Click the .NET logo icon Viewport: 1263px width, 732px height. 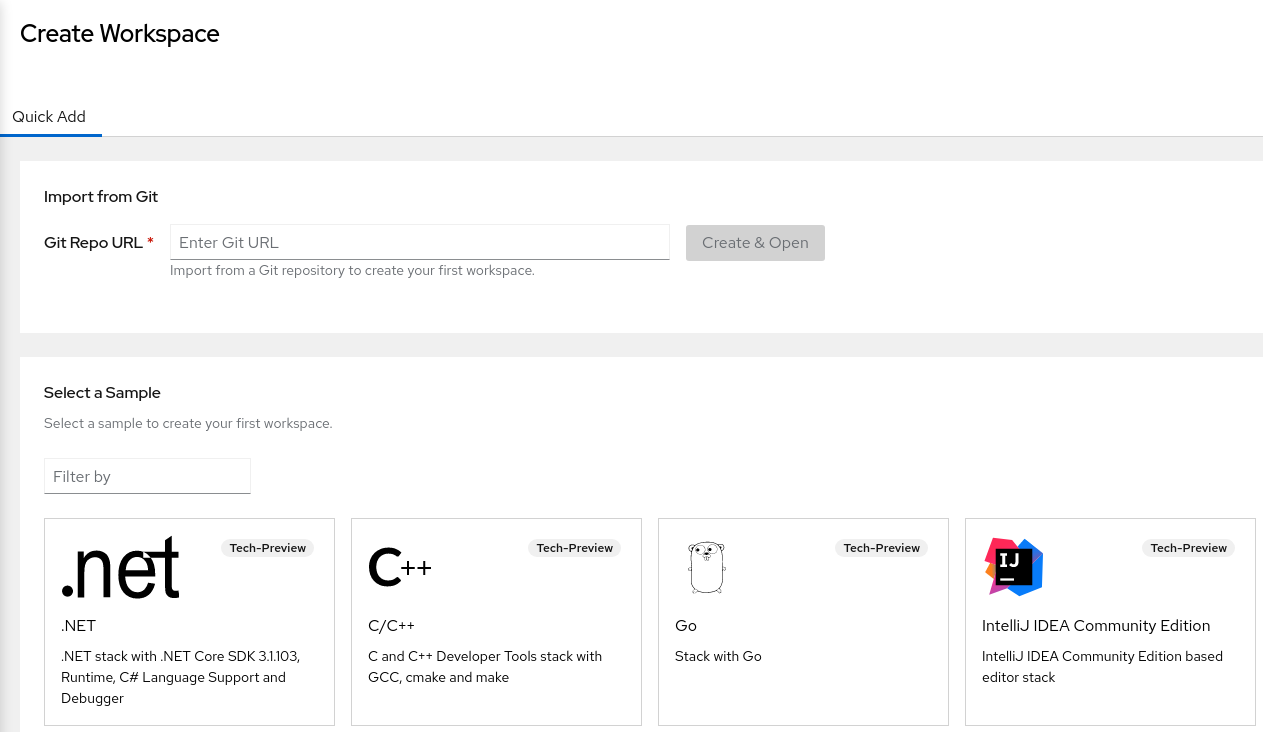click(120, 568)
